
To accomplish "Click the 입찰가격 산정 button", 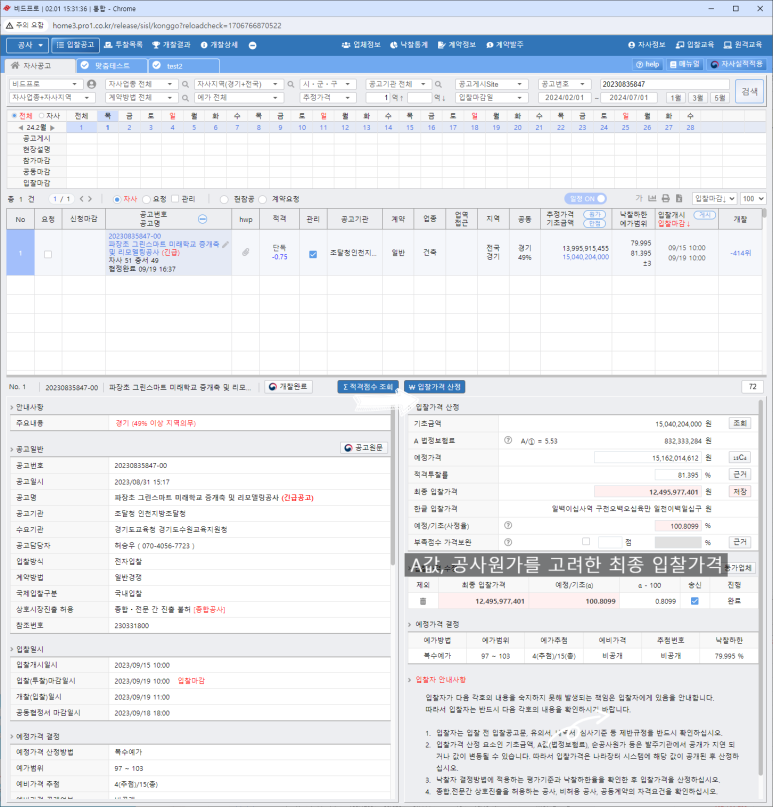I will point(434,387).
